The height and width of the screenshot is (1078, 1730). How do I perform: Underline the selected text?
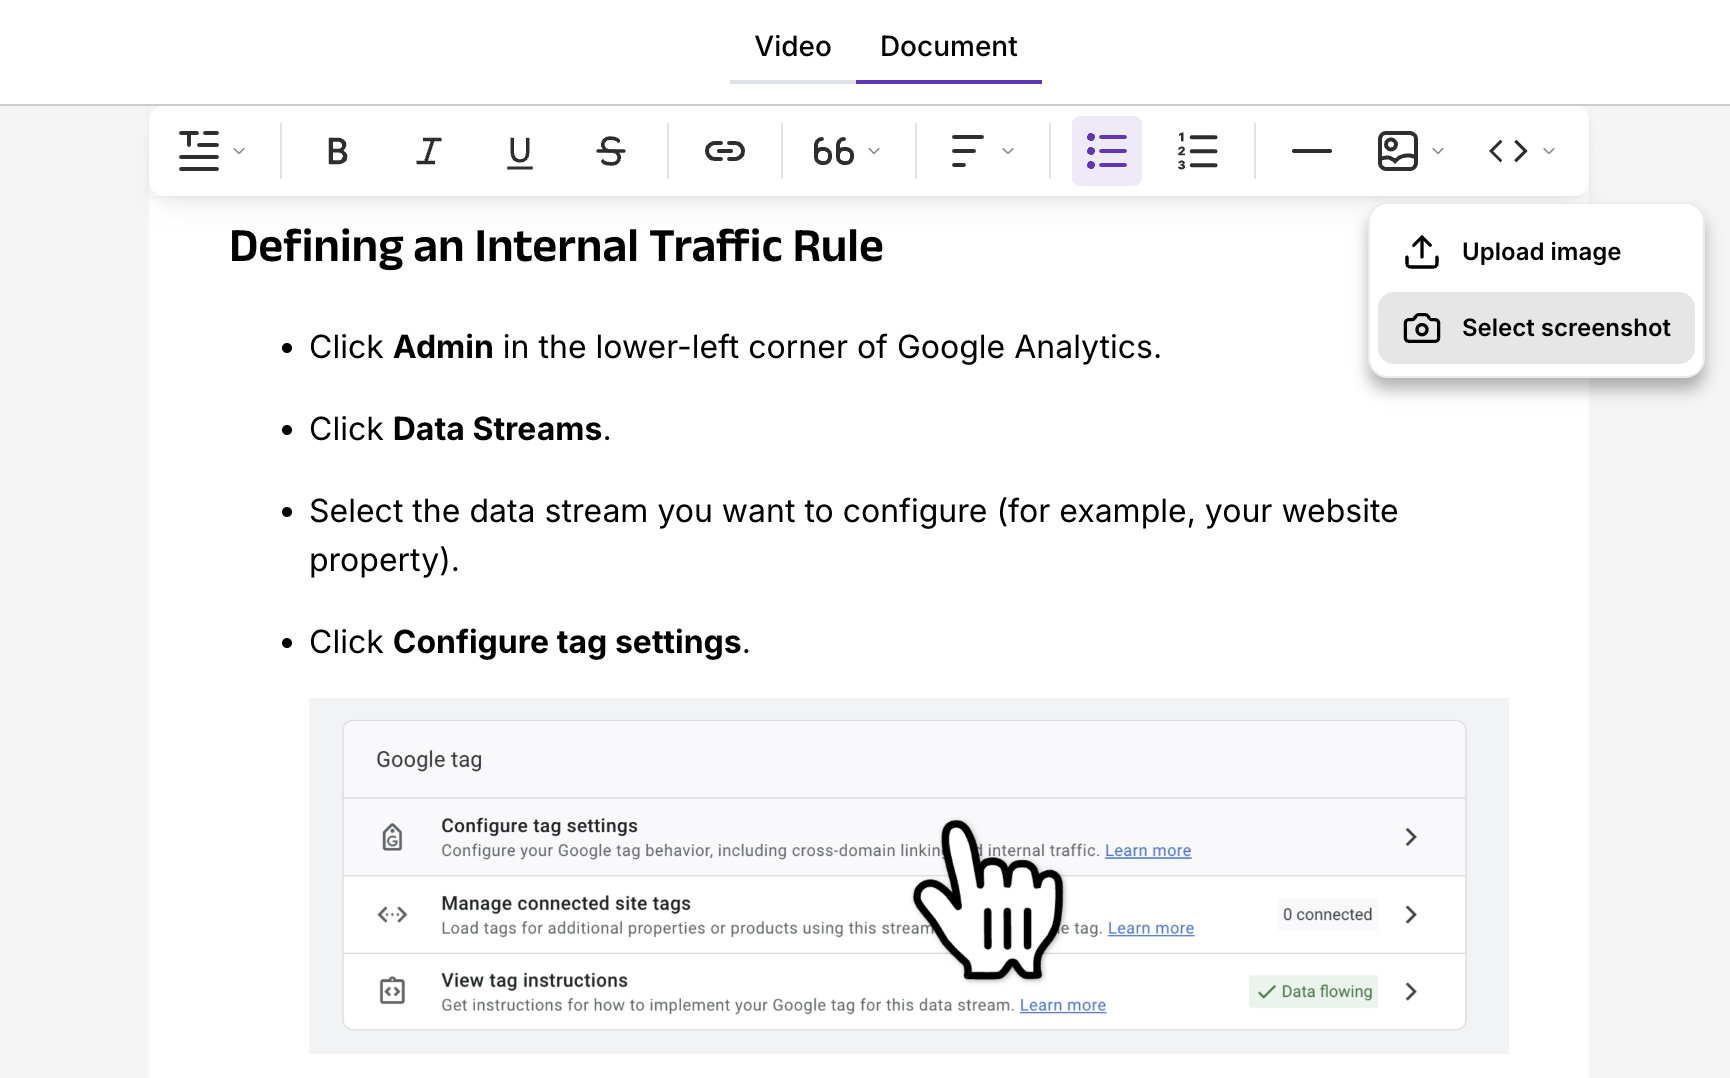[x=519, y=151]
